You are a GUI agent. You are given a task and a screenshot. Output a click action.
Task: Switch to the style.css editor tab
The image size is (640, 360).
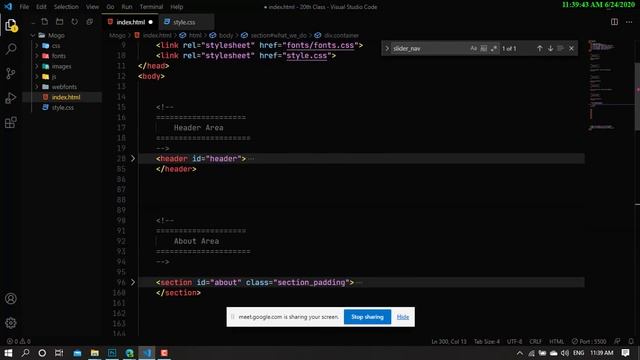point(186,22)
